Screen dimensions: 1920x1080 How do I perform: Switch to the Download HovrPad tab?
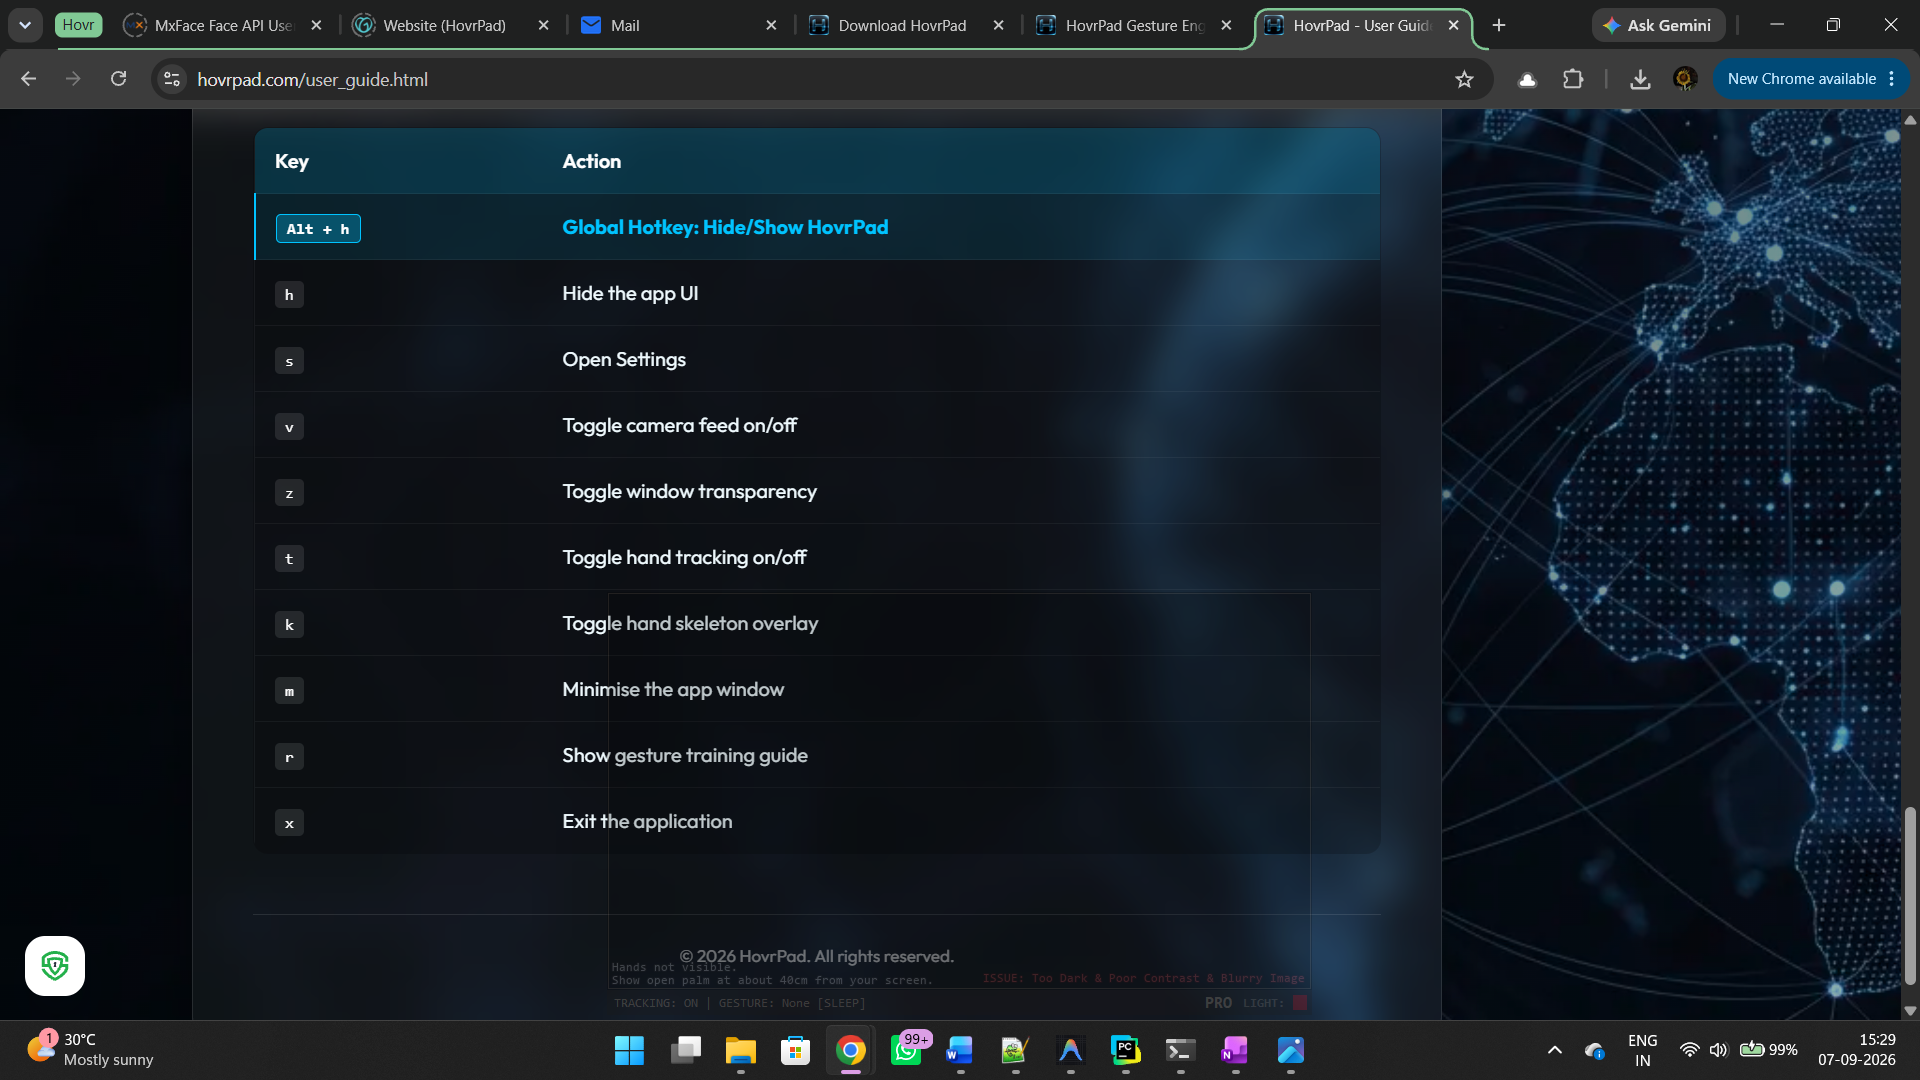coord(902,25)
